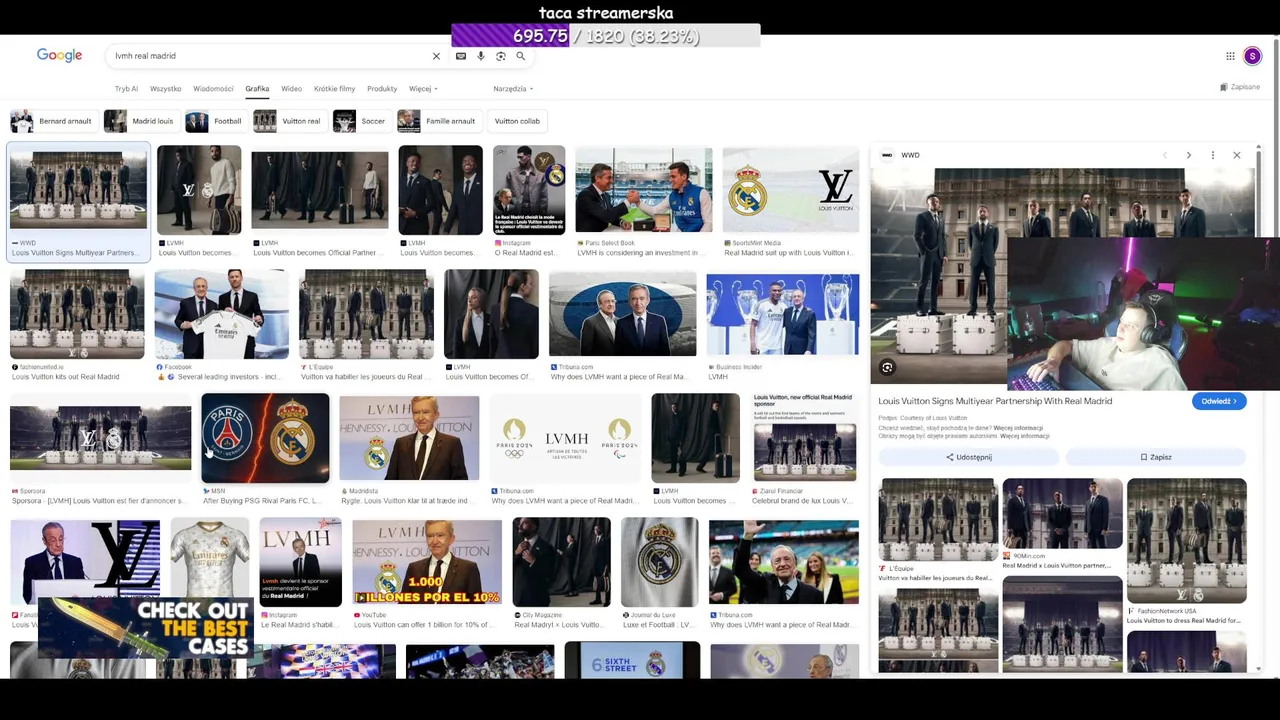The height and width of the screenshot is (720, 1280).
Task: Open three-dot options in preview panel
Action: coord(1212,155)
